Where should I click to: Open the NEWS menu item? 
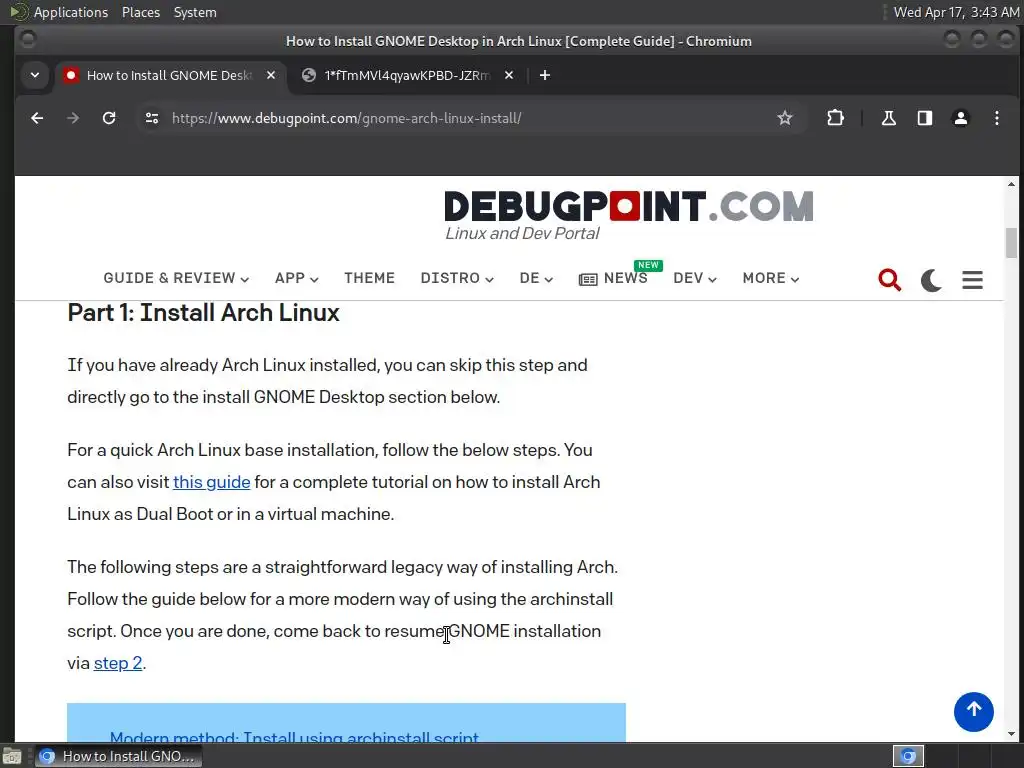point(613,278)
